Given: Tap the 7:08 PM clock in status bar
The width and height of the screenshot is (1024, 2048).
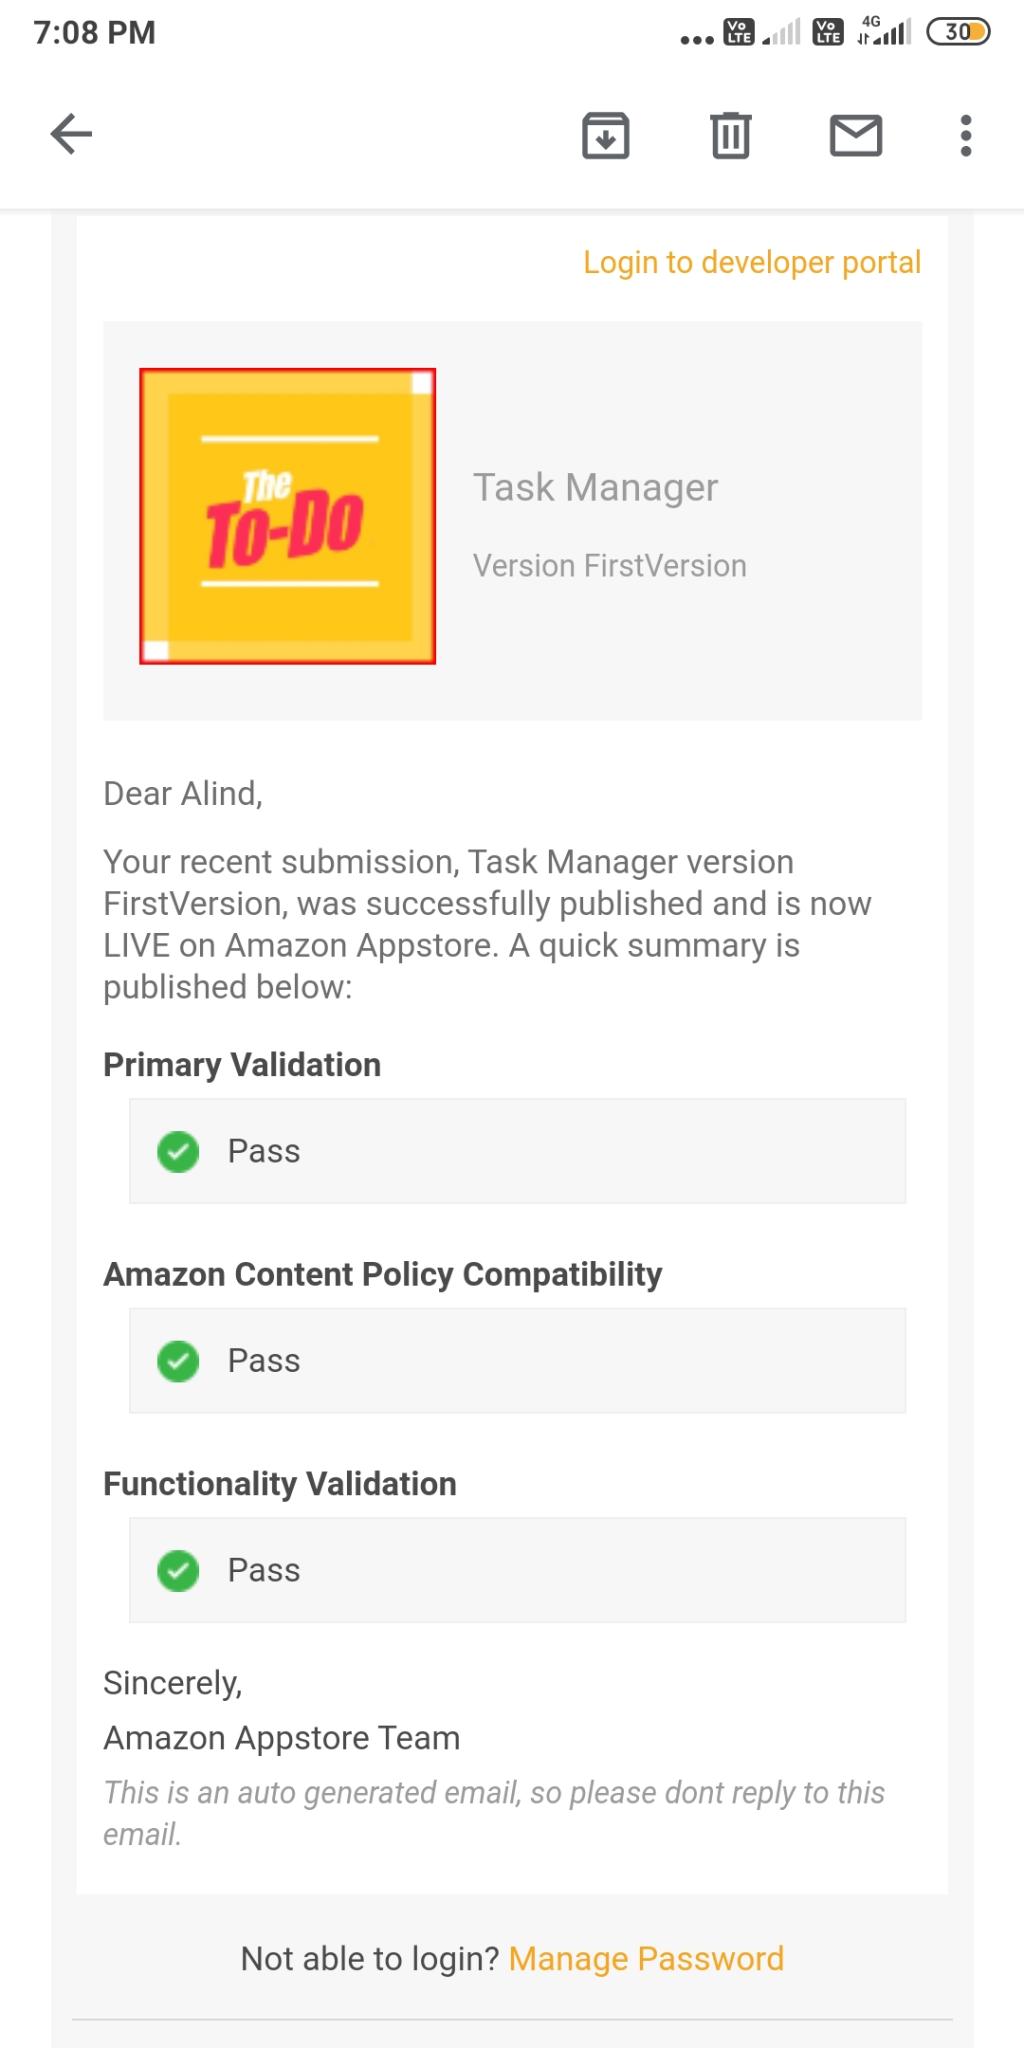Looking at the screenshot, I should pyautogui.click(x=95, y=32).
